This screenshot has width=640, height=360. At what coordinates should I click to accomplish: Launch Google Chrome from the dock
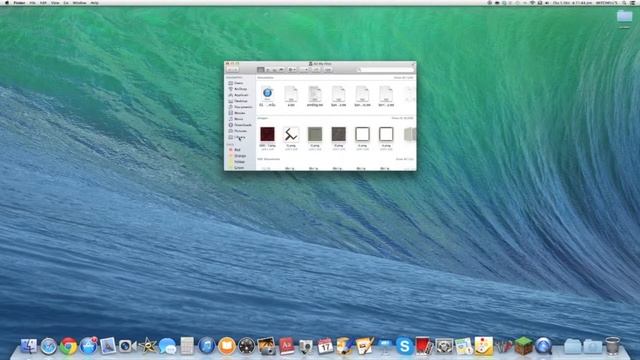[x=68, y=347]
